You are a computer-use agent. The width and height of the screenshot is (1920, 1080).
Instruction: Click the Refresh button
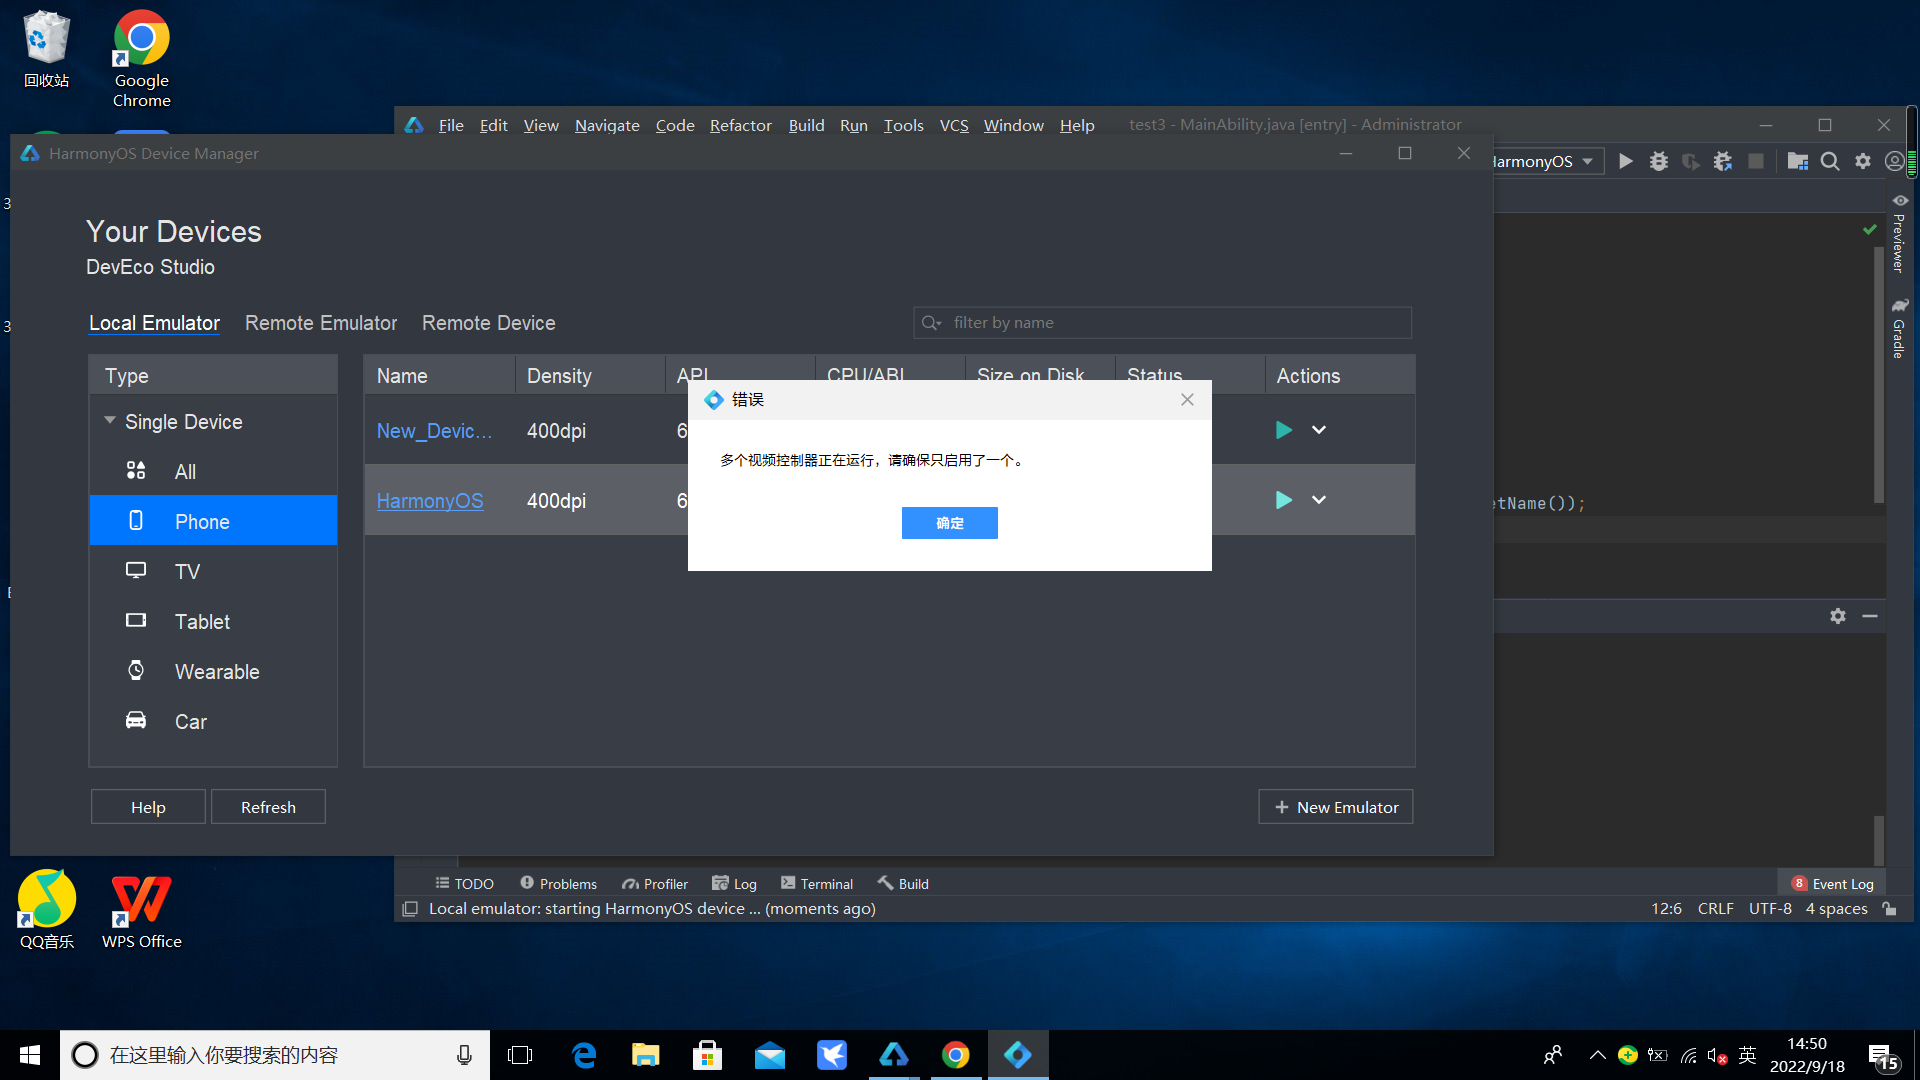[268, 807]
